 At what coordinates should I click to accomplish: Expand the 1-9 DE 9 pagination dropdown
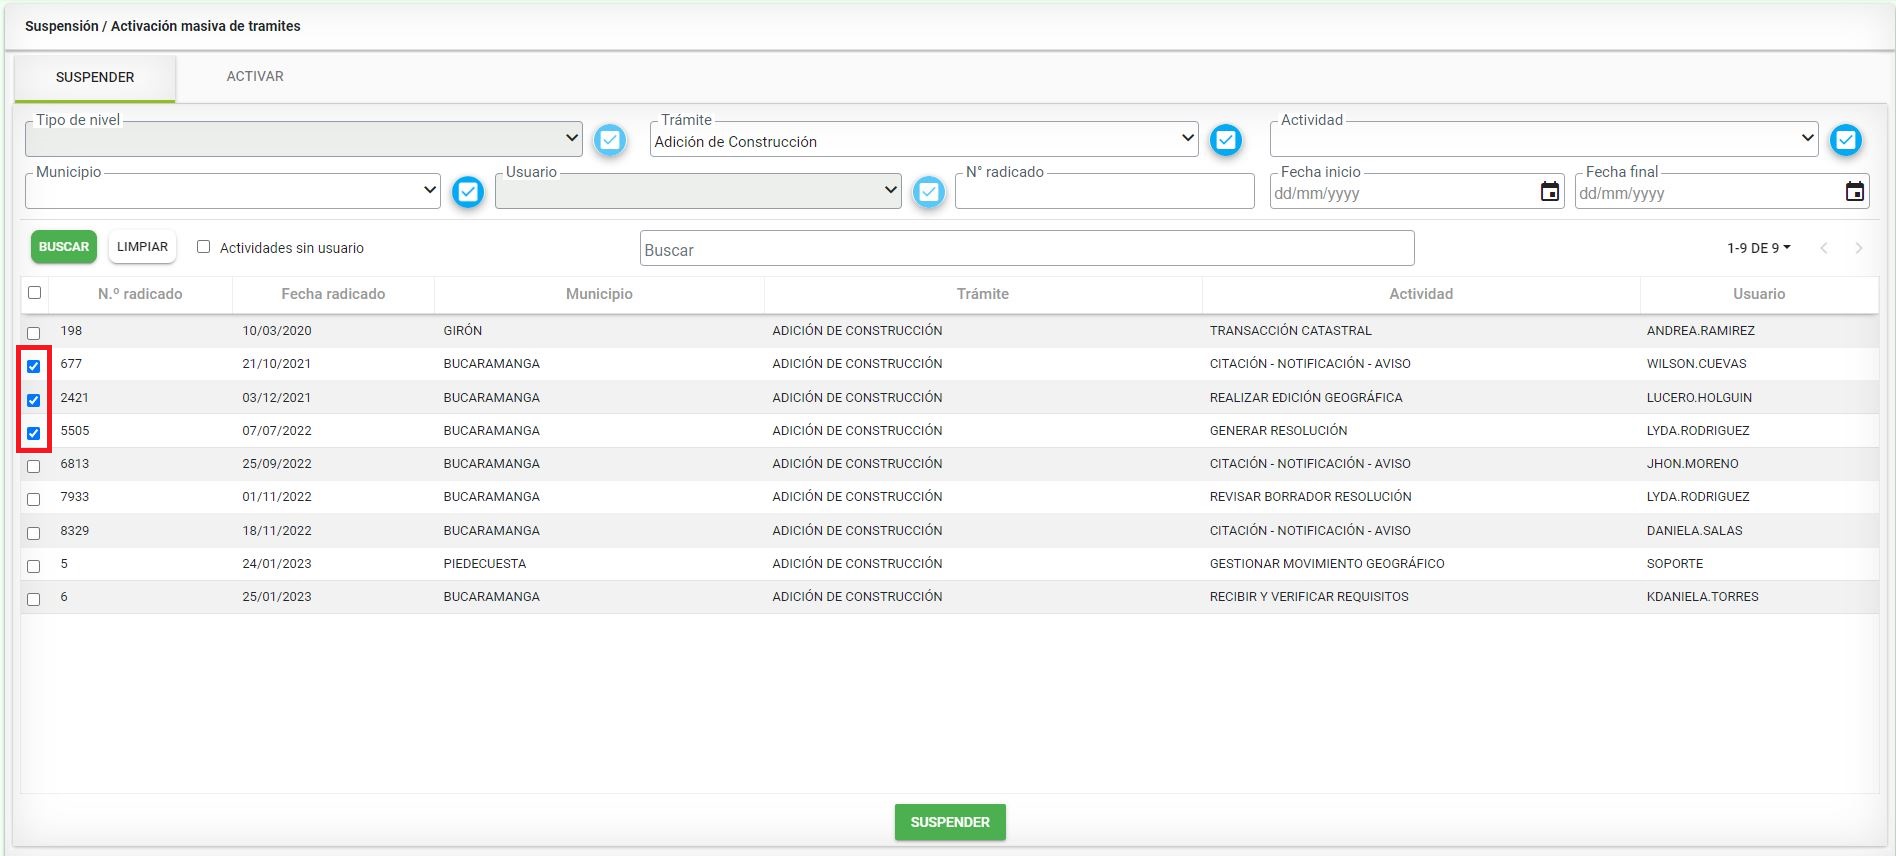click(x=1759, y=248)
